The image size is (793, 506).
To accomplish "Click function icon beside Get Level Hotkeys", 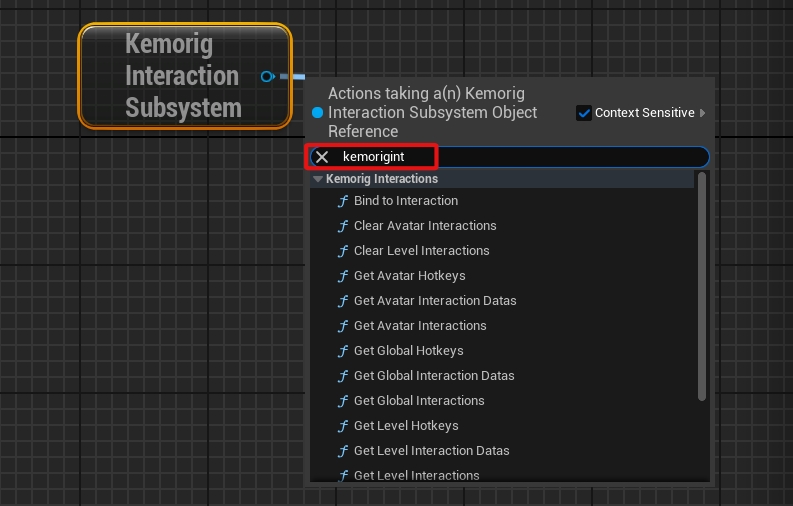I will 344,426.
